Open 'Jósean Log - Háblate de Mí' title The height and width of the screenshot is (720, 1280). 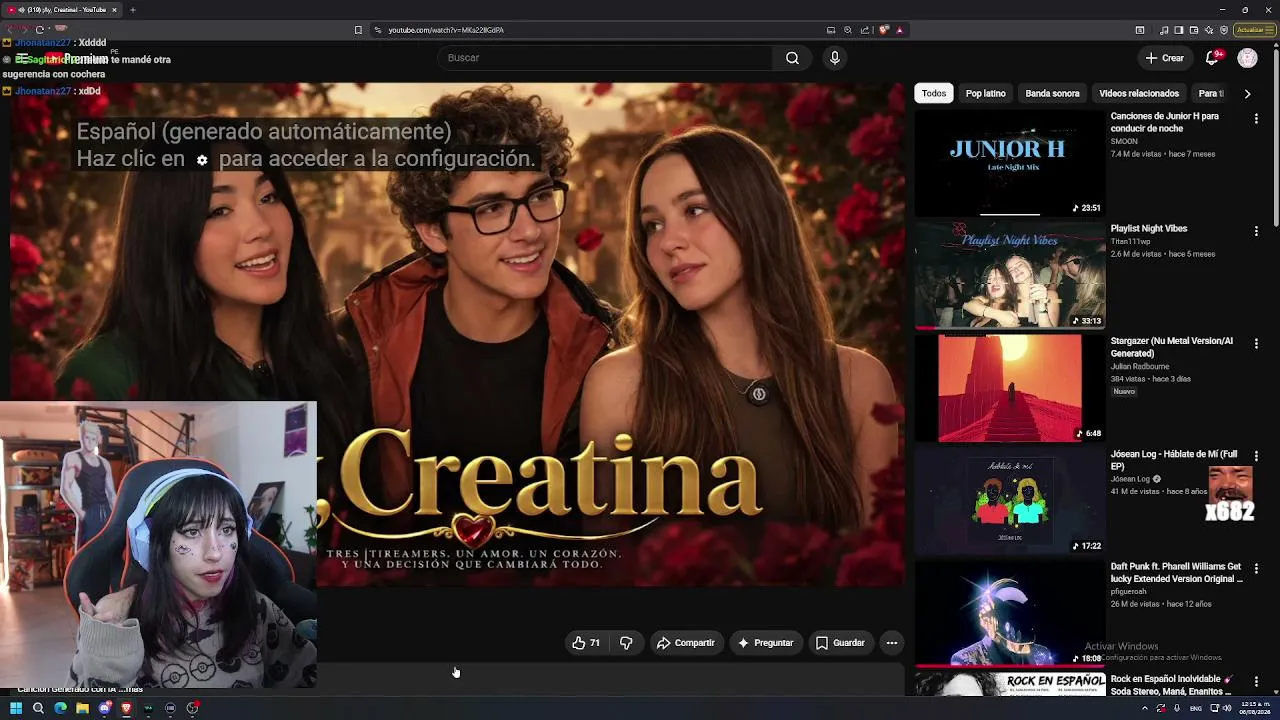coord(1174,460)
